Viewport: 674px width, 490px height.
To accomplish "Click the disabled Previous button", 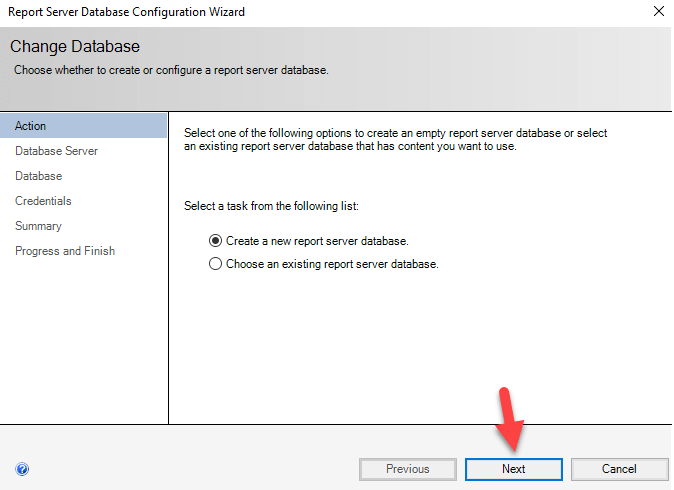I will (x=408, y=469).
